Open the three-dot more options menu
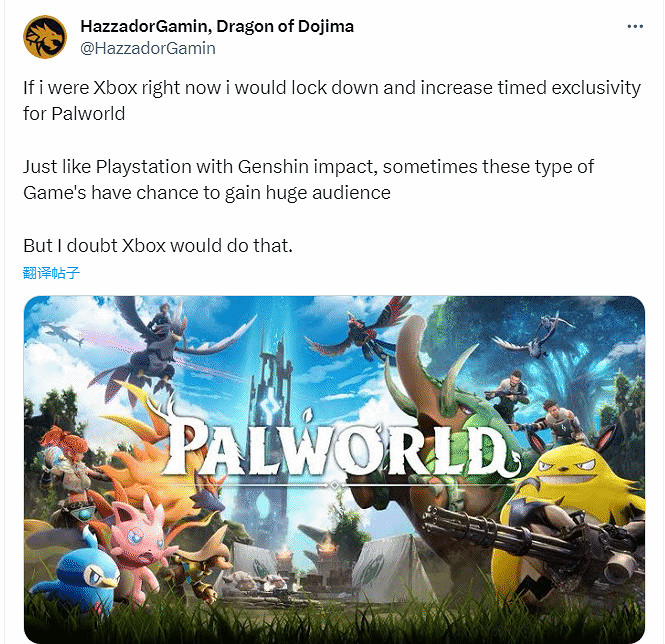665x644 pixels. pyautogui.click(x=635, y=26)
